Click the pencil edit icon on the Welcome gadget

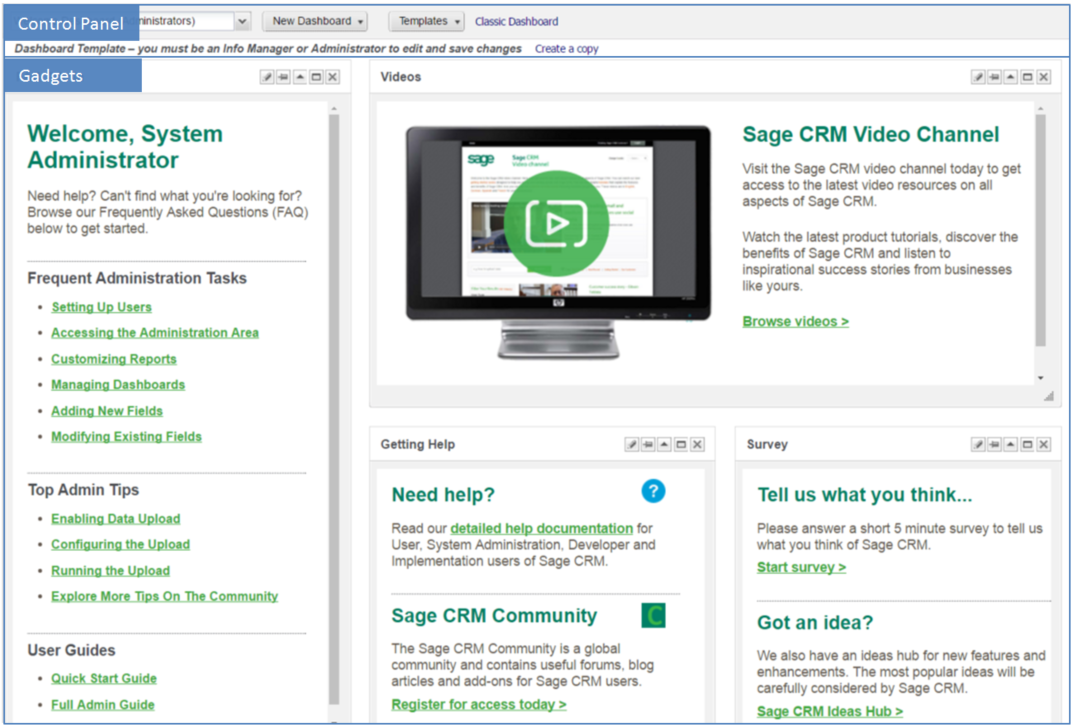coord(267,77)
